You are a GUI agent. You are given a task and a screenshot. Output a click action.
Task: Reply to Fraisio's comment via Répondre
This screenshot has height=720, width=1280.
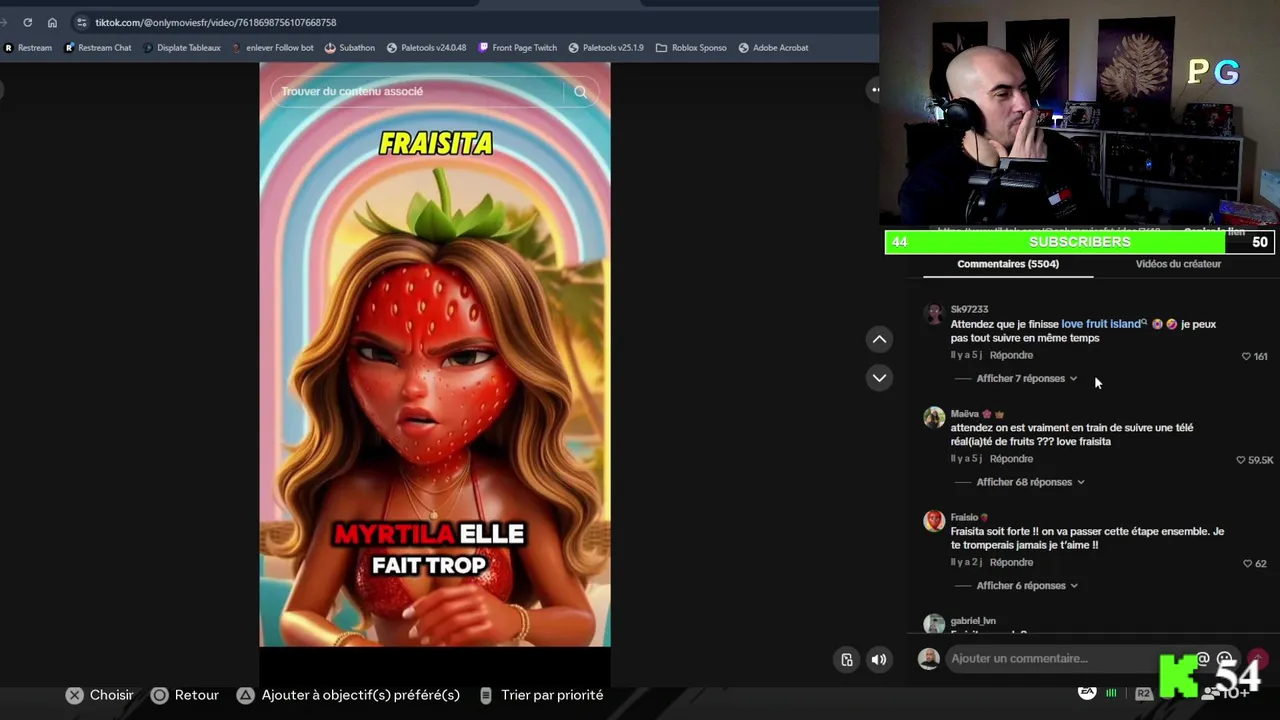(1011, 562)
